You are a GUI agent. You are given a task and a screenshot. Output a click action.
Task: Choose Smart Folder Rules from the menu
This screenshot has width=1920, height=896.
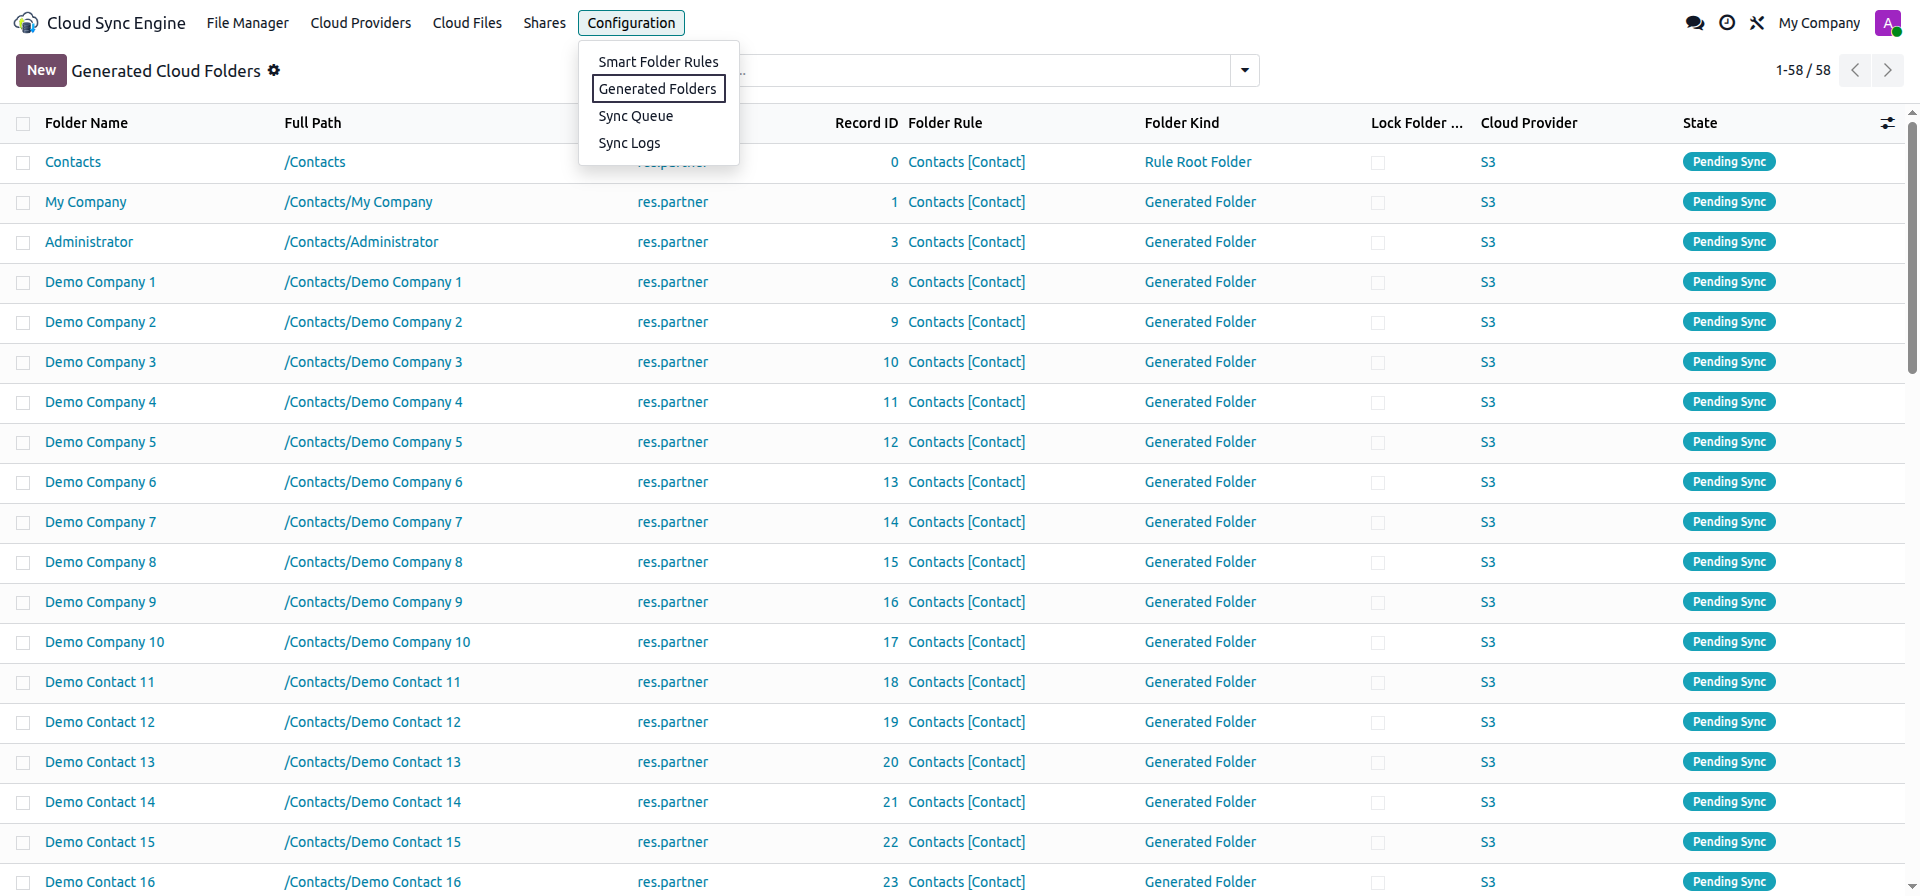(658, 62)
